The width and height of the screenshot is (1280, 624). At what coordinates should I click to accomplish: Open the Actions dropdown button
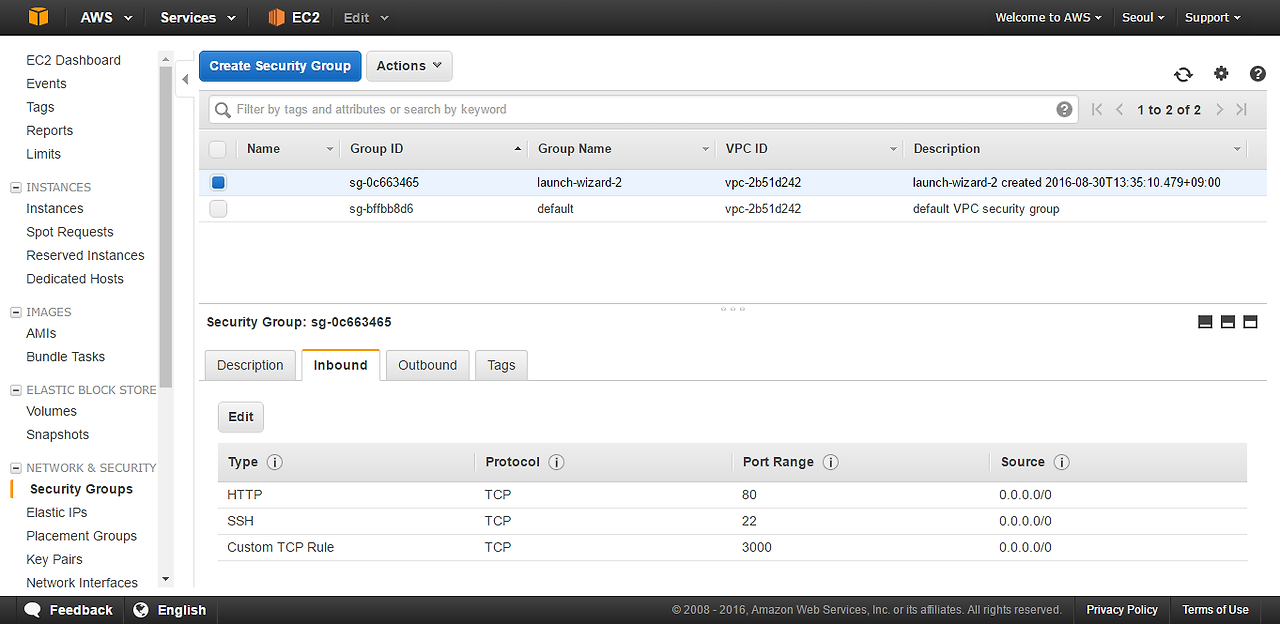click(409, 66)
